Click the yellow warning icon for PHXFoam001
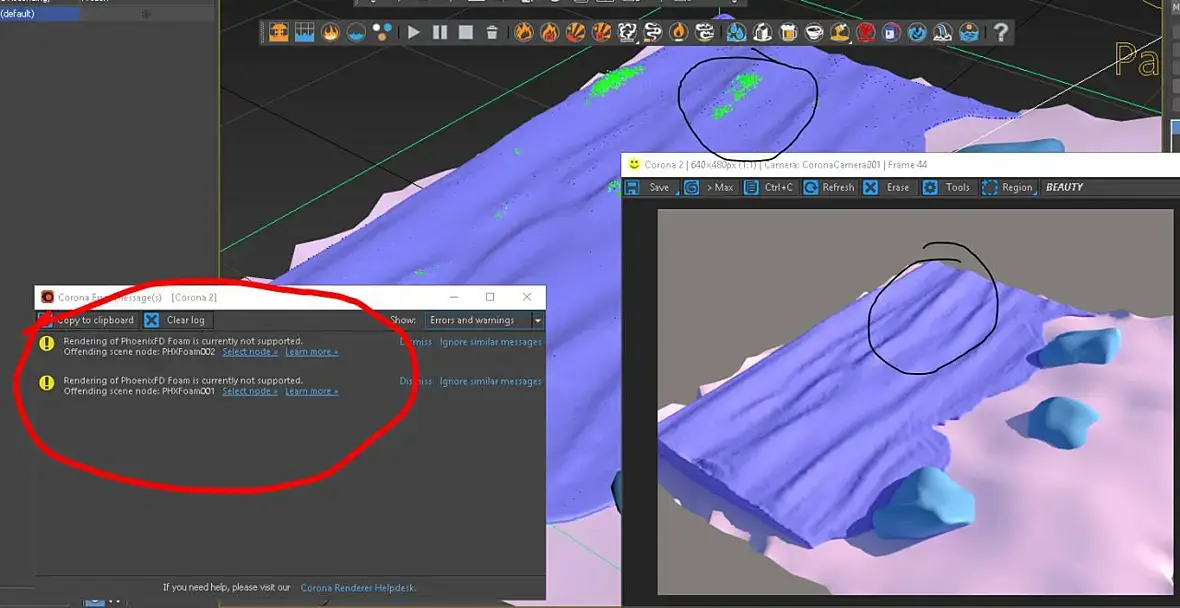The width and height of the screenshot is (1180, 608). [x=47, y=383]
